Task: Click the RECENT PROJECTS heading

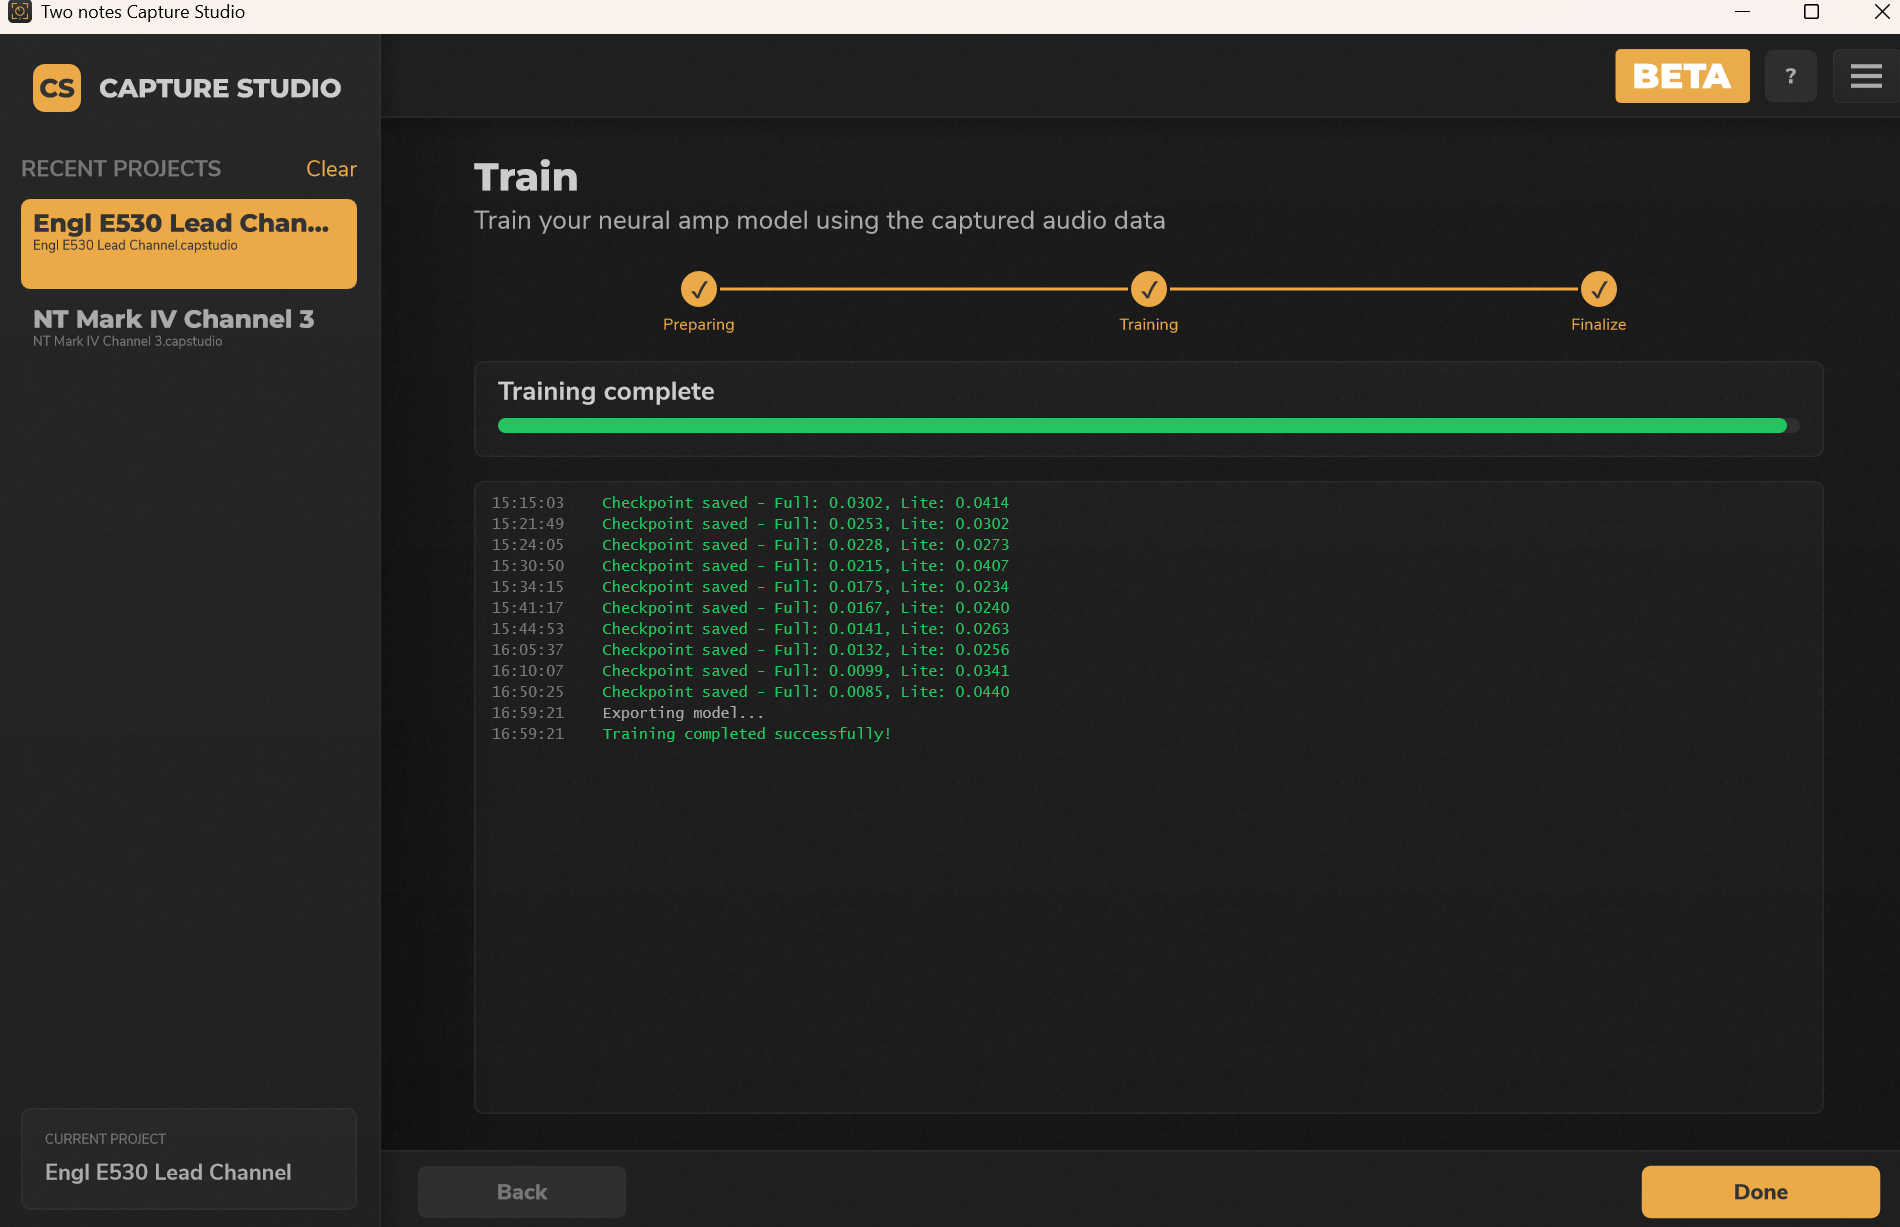Action: pyautogui.click(x=121, y=169)
